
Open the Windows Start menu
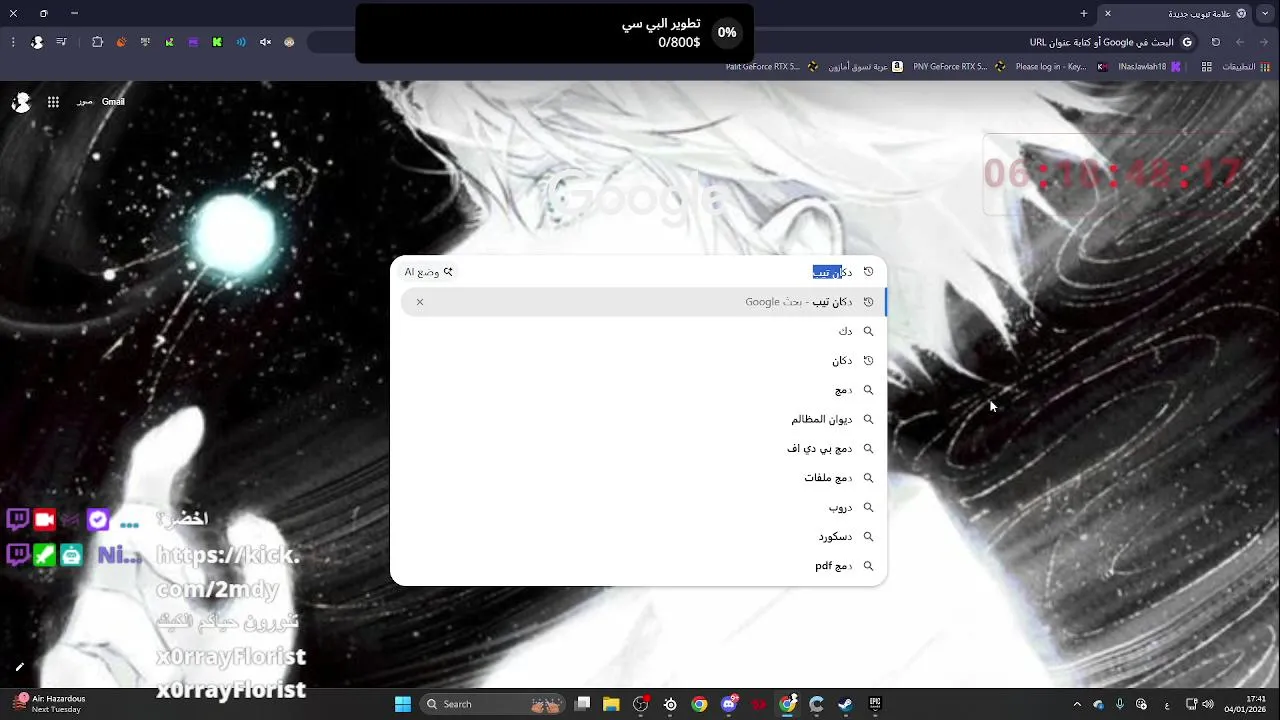tap(403, 704)
